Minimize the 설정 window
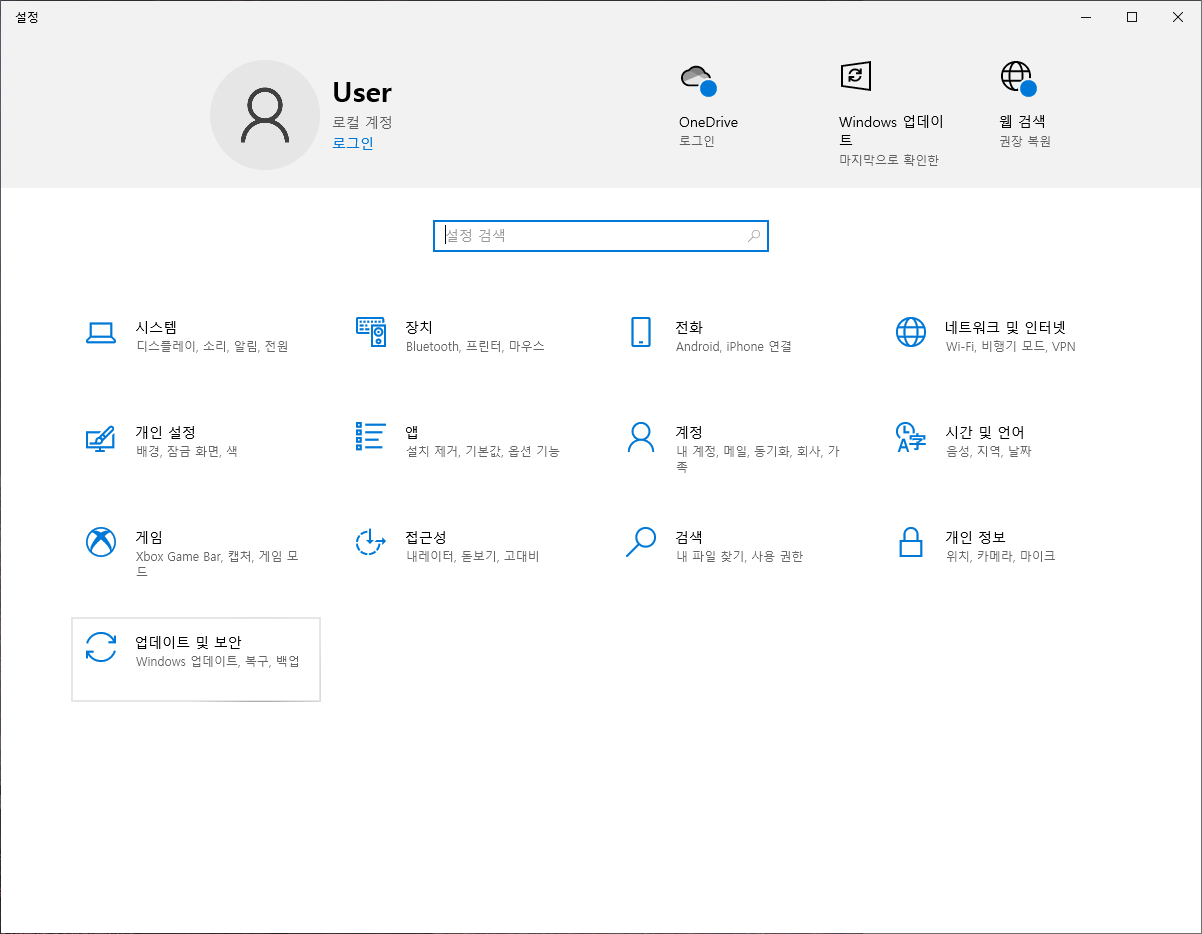Image resolution: width=1202 pixels, height=934 pixels. click(1086, 17)
